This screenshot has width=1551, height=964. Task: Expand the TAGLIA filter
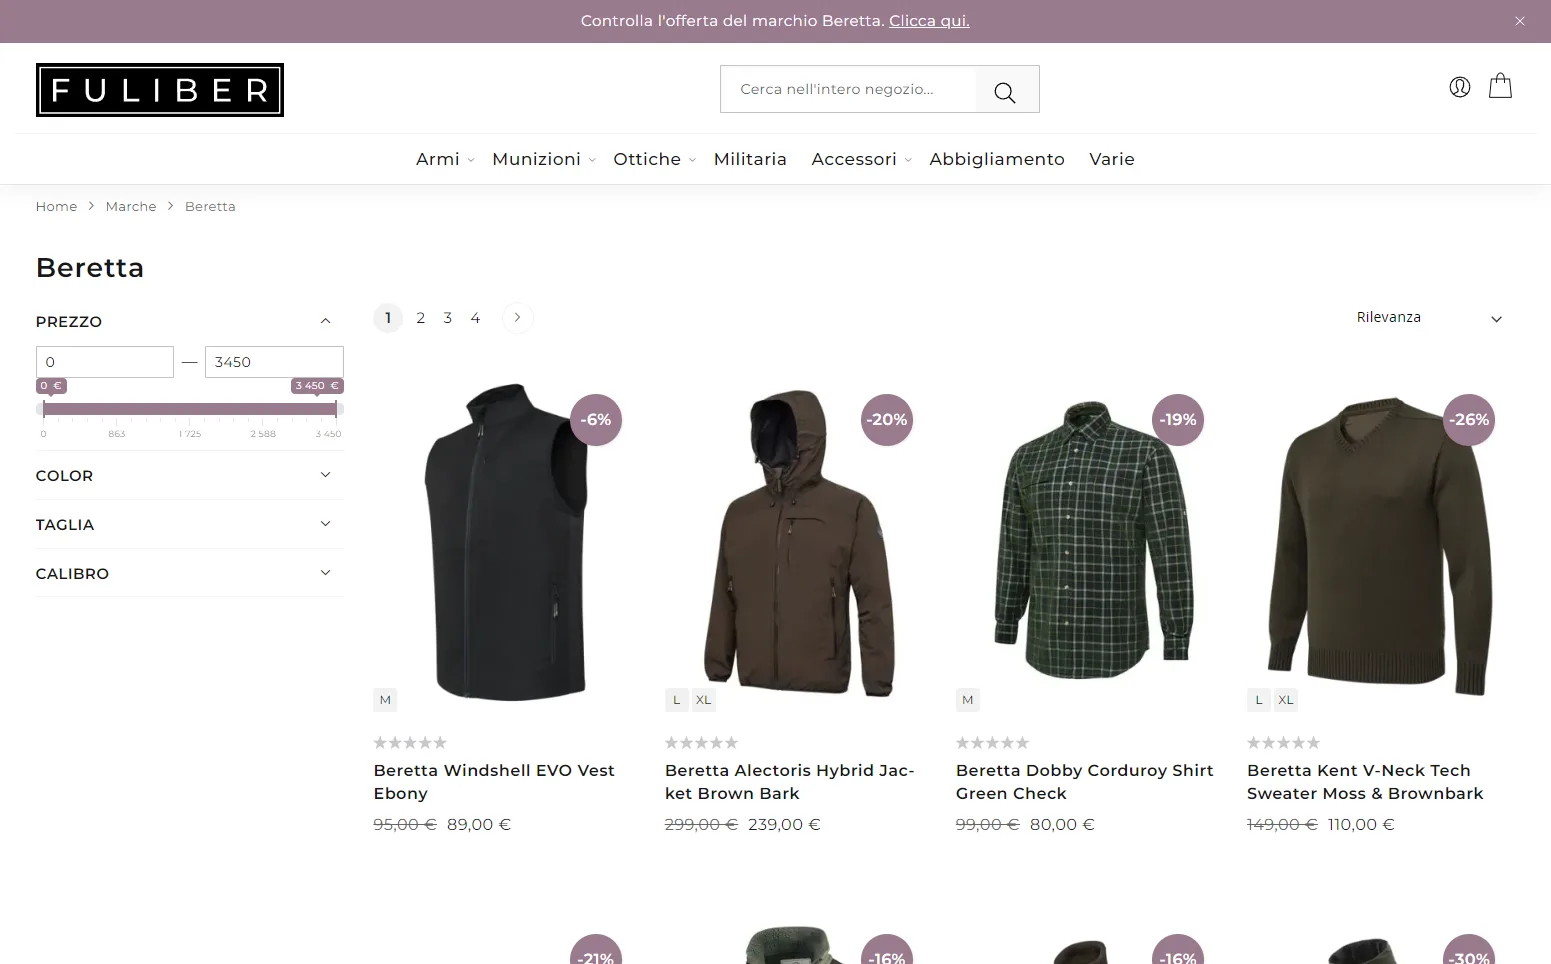[189, 524]
